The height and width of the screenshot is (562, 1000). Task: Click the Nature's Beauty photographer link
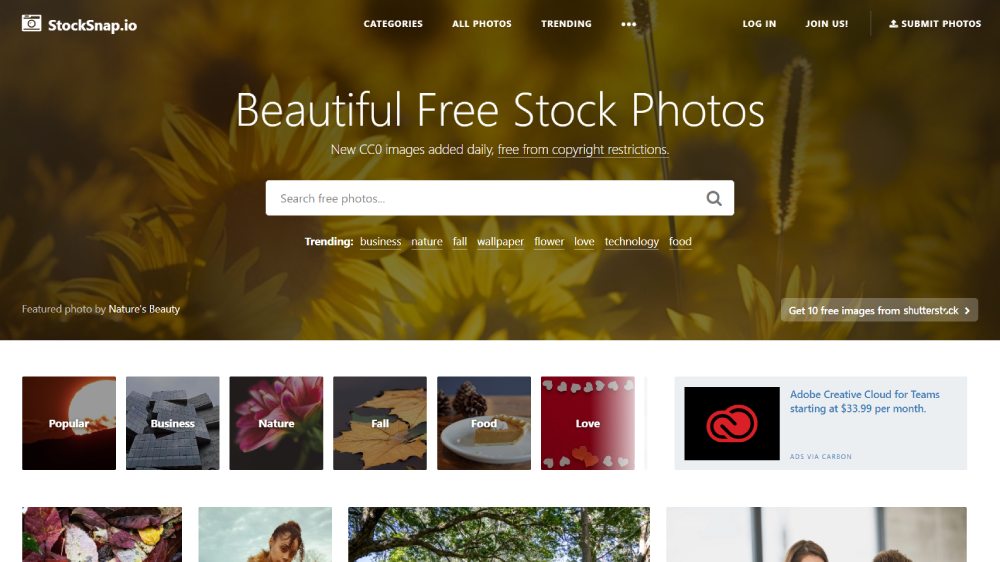point(144,309)
